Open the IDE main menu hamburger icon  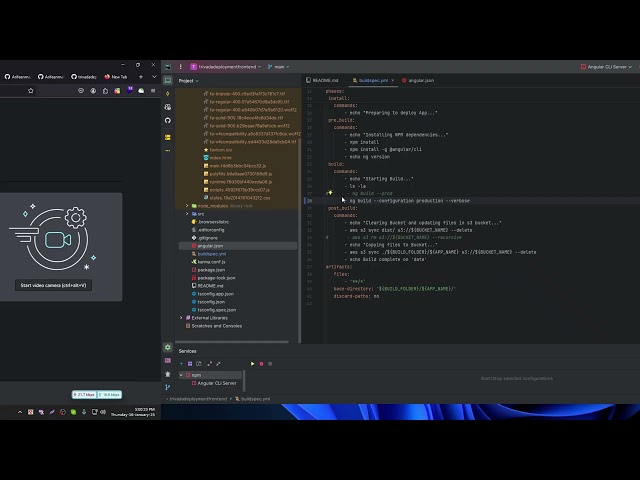[x=181, y=67]
